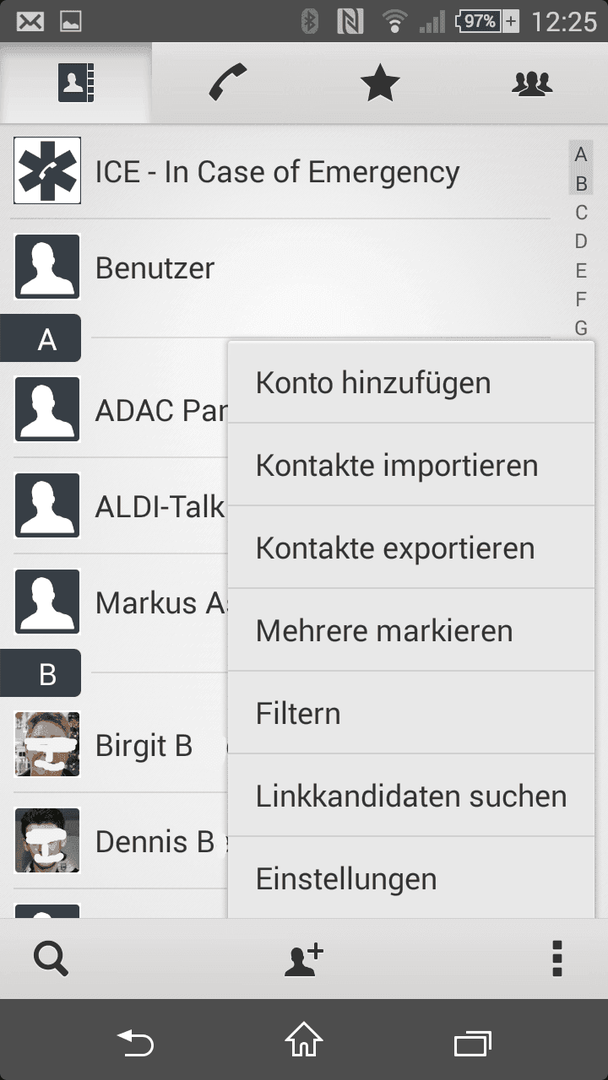
Task: Tap the Android back navigation button
Action: (136, 1042)
